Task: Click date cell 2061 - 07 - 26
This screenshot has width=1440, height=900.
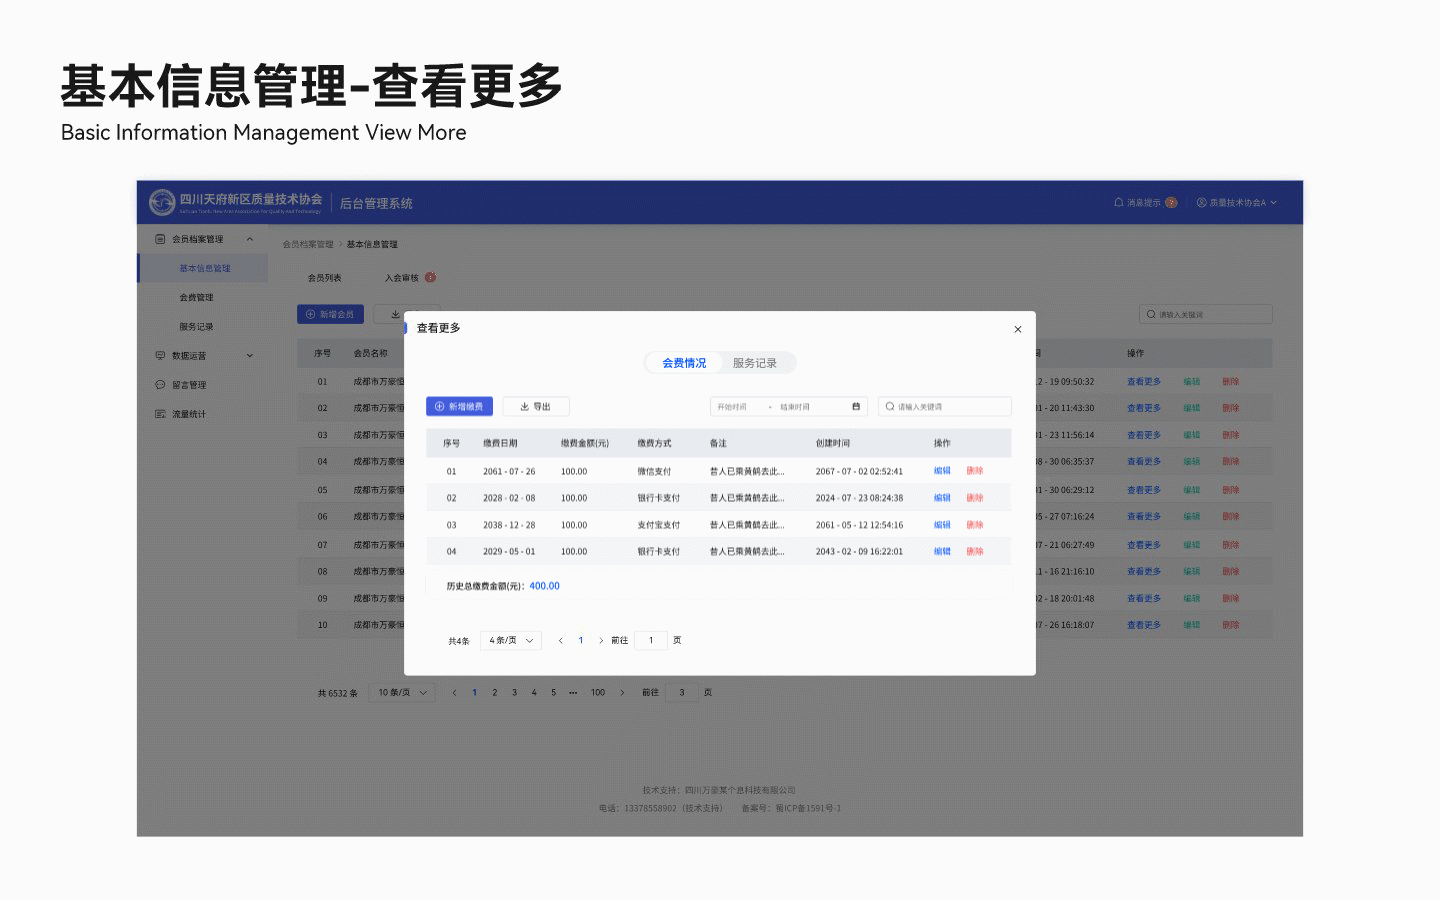Action: 509,471
